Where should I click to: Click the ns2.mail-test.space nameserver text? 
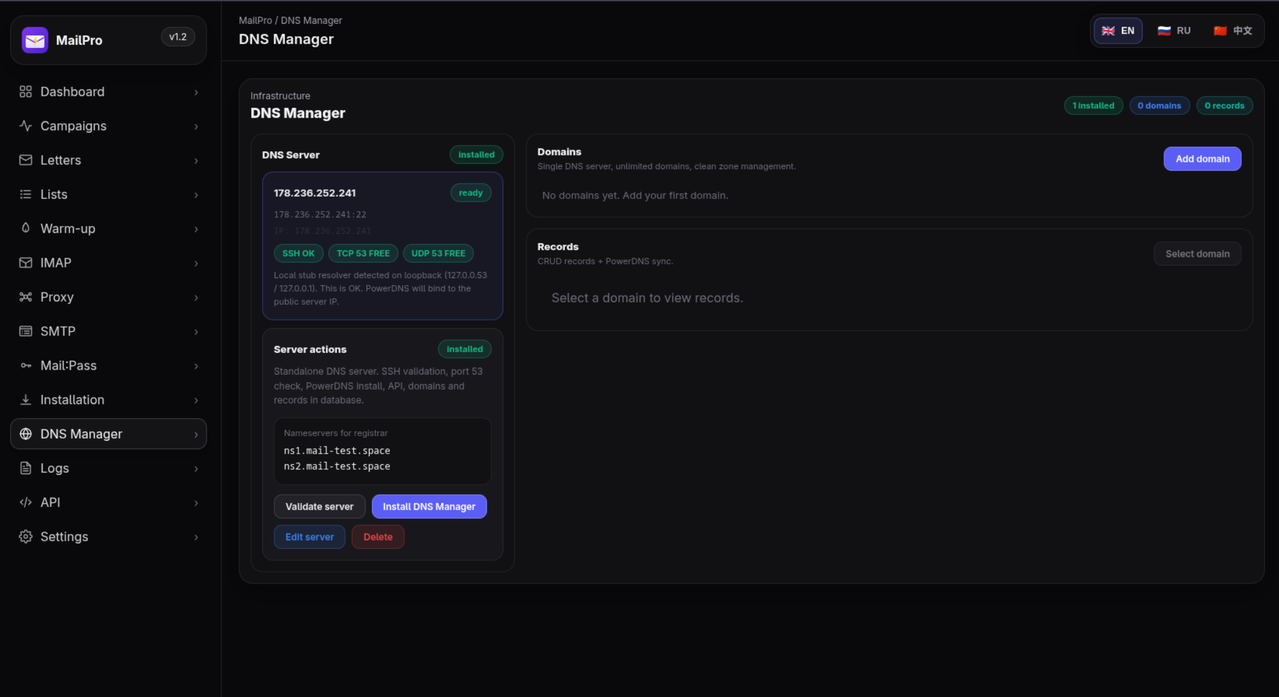point(337,467)
